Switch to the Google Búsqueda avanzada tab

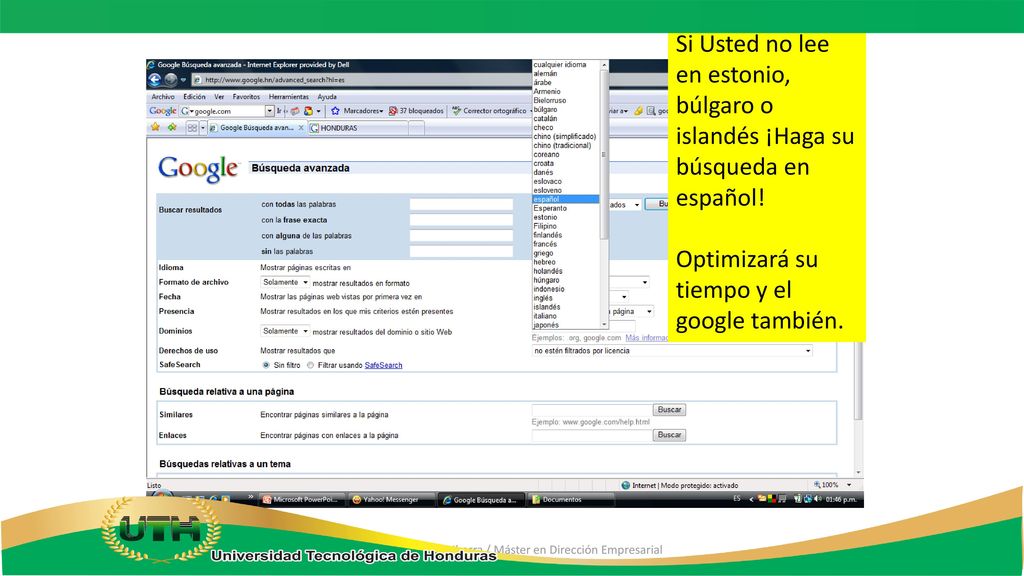tap(256, 128)
